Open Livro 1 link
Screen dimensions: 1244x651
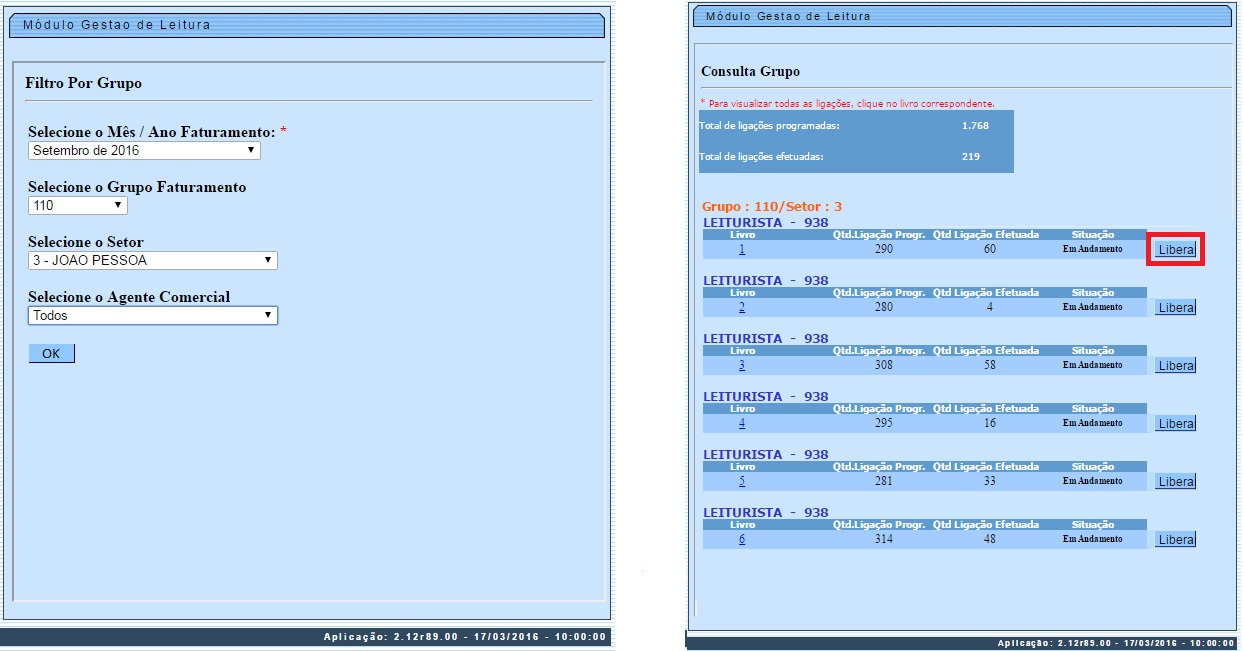tap(742, 249)
